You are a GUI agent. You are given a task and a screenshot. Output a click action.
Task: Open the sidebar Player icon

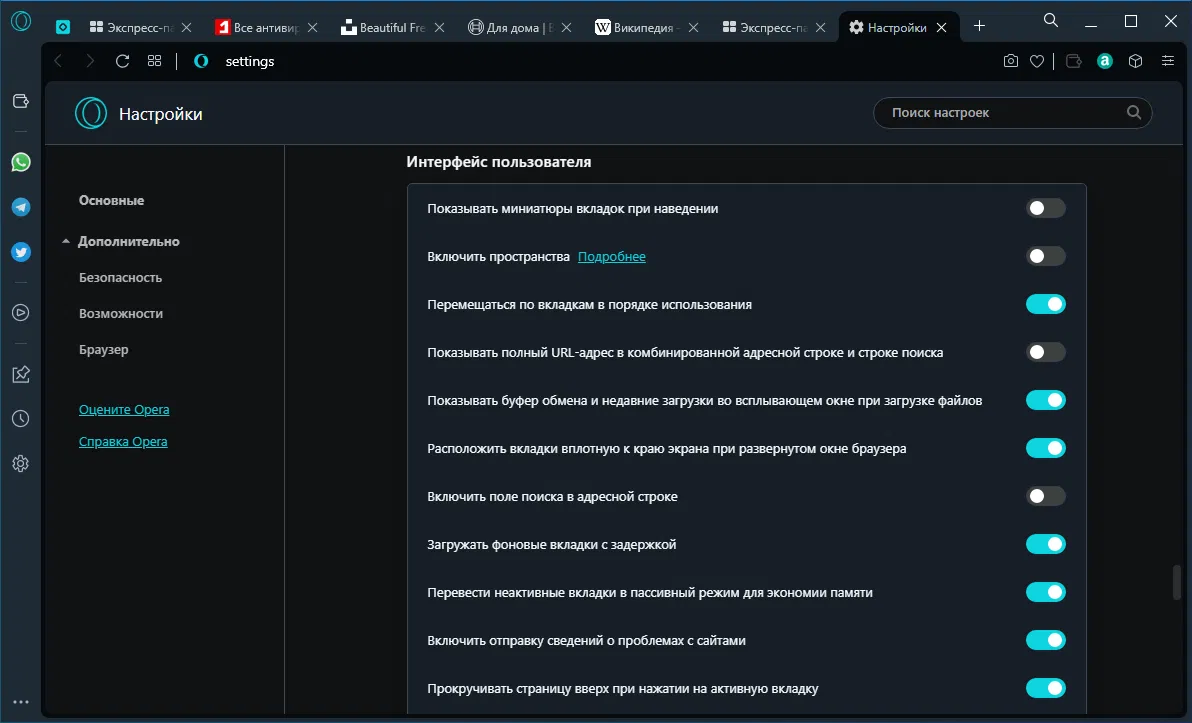(21, 312)
